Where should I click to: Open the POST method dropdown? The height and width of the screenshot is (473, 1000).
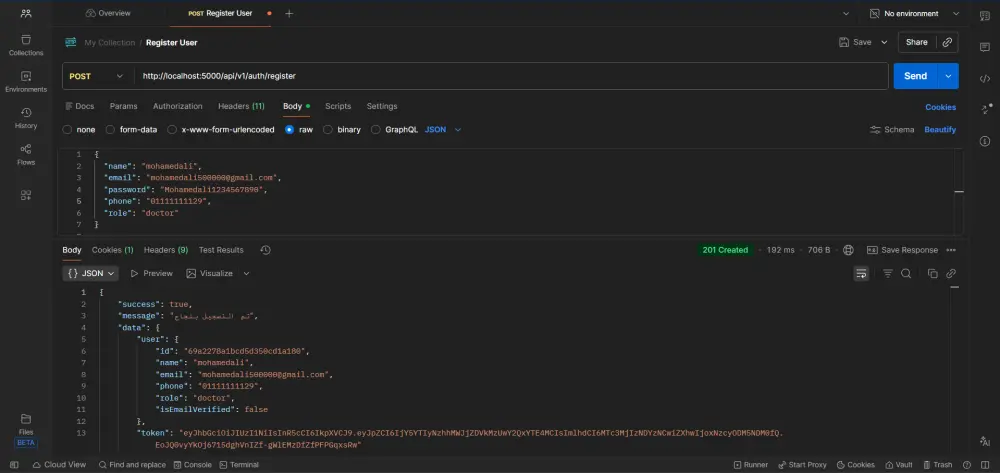coord(97,76)
